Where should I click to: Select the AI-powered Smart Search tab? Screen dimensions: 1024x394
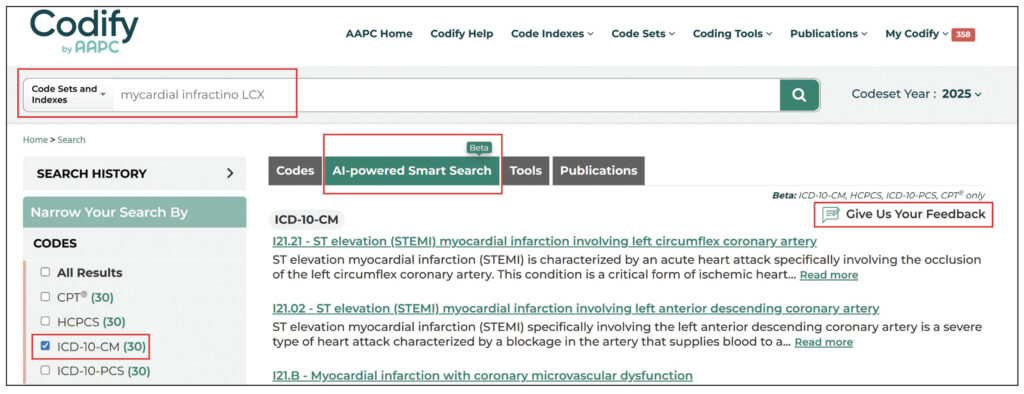click(x=411, y=171)
